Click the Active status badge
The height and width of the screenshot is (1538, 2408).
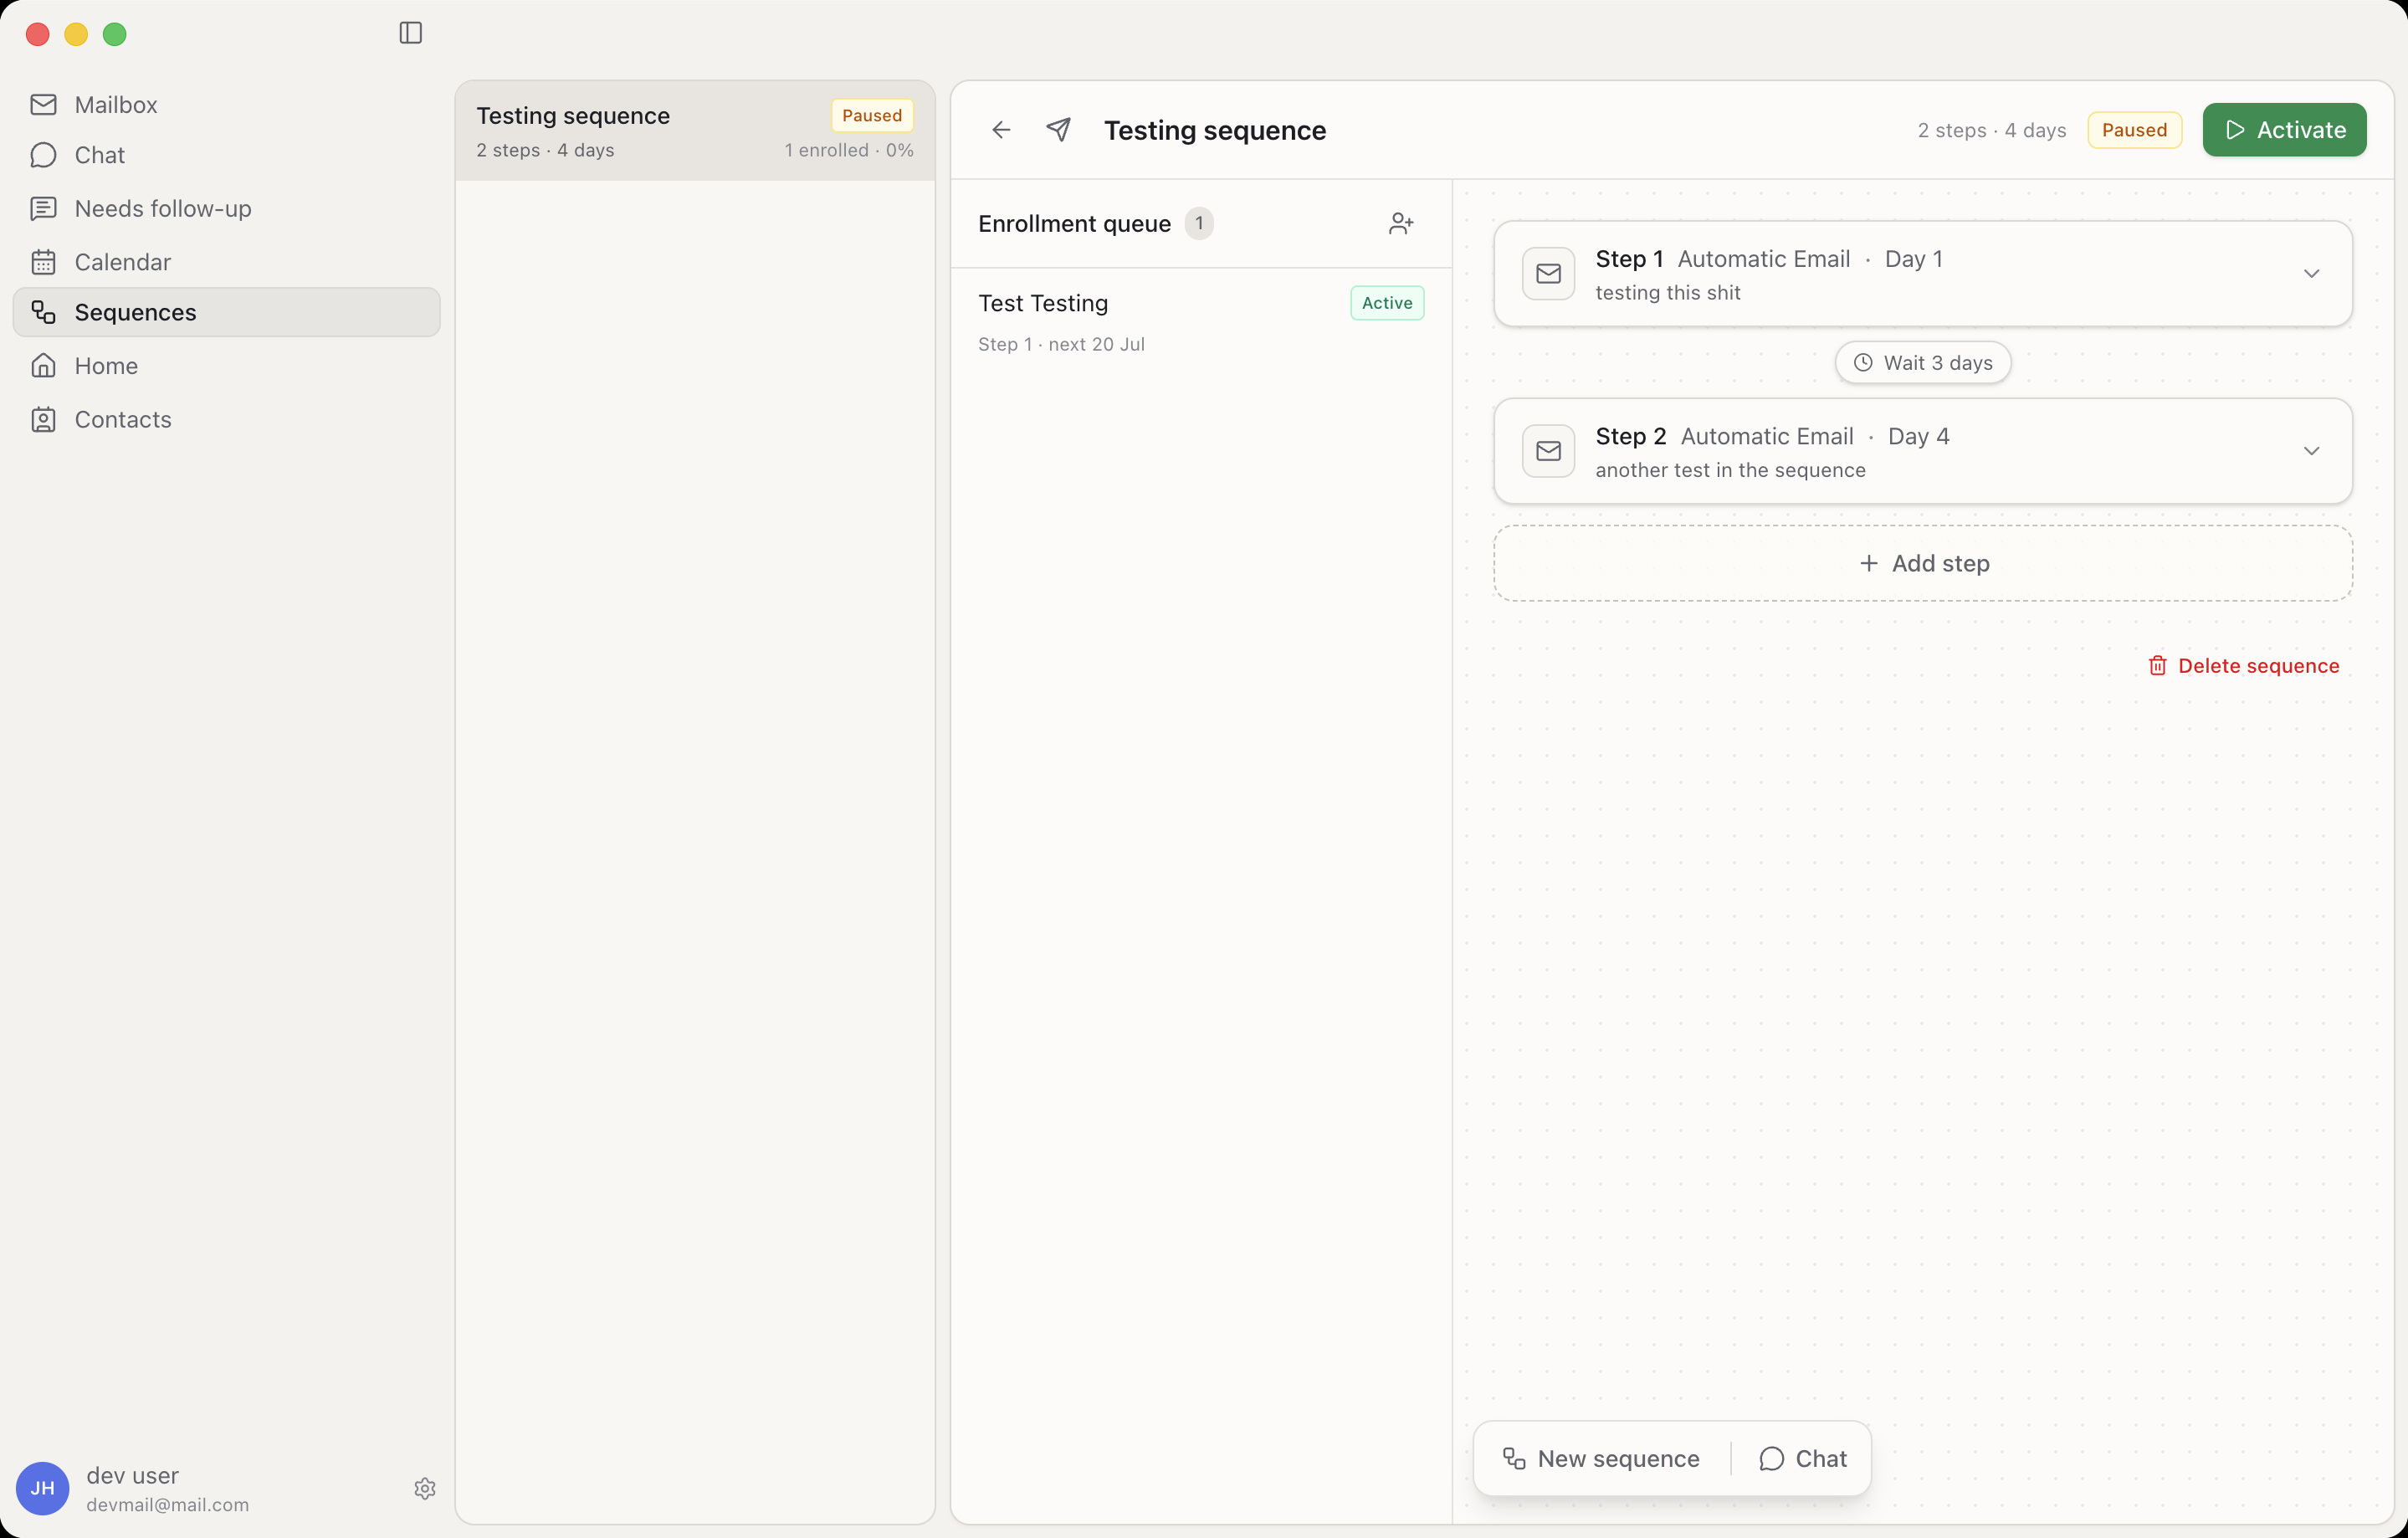1387,303
